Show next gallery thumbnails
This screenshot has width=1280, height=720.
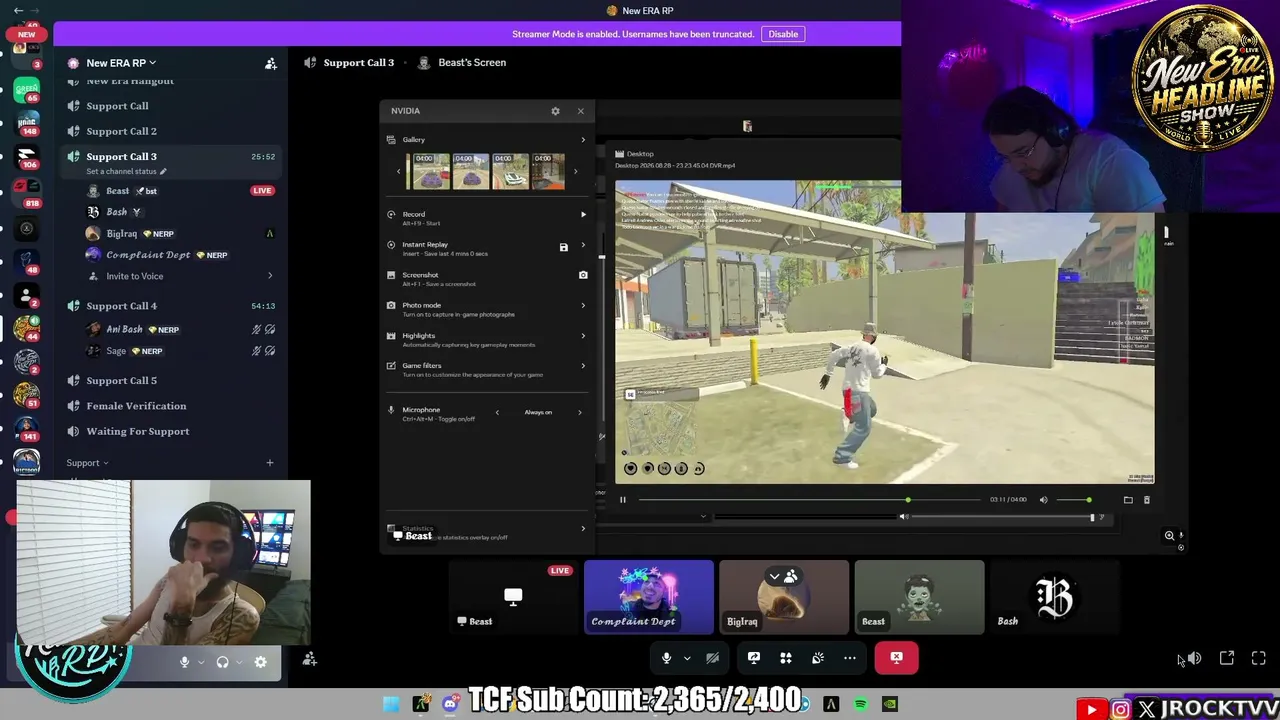tap(575, 171)
